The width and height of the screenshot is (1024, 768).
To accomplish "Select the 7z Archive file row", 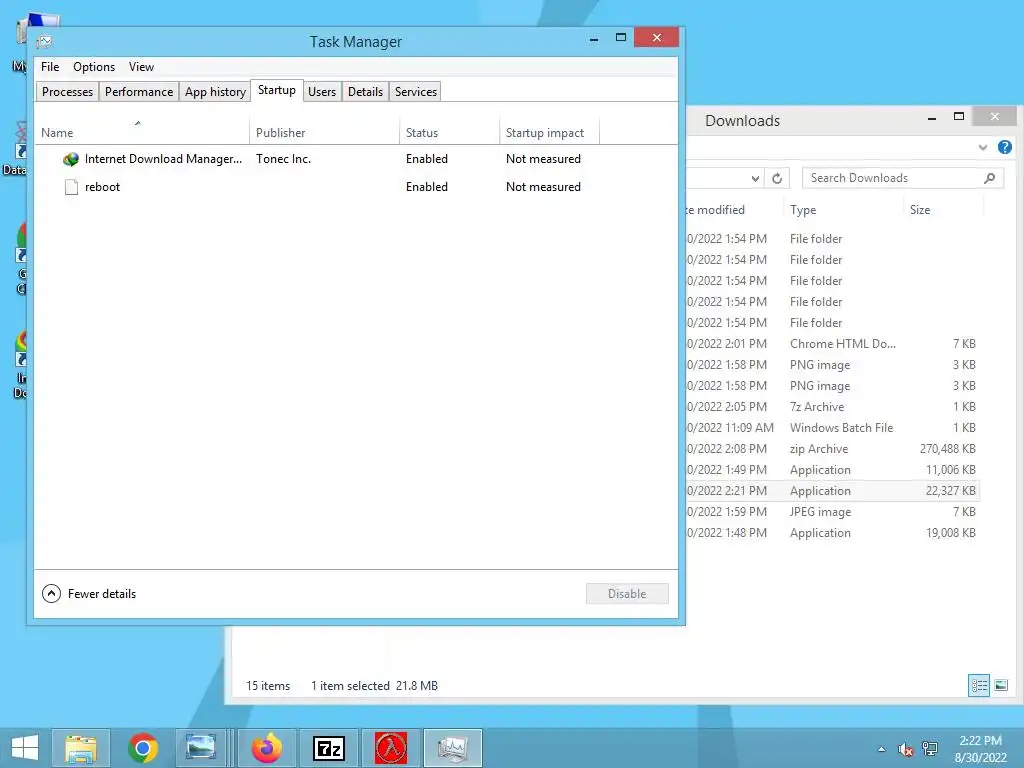I will pos(833,407).
